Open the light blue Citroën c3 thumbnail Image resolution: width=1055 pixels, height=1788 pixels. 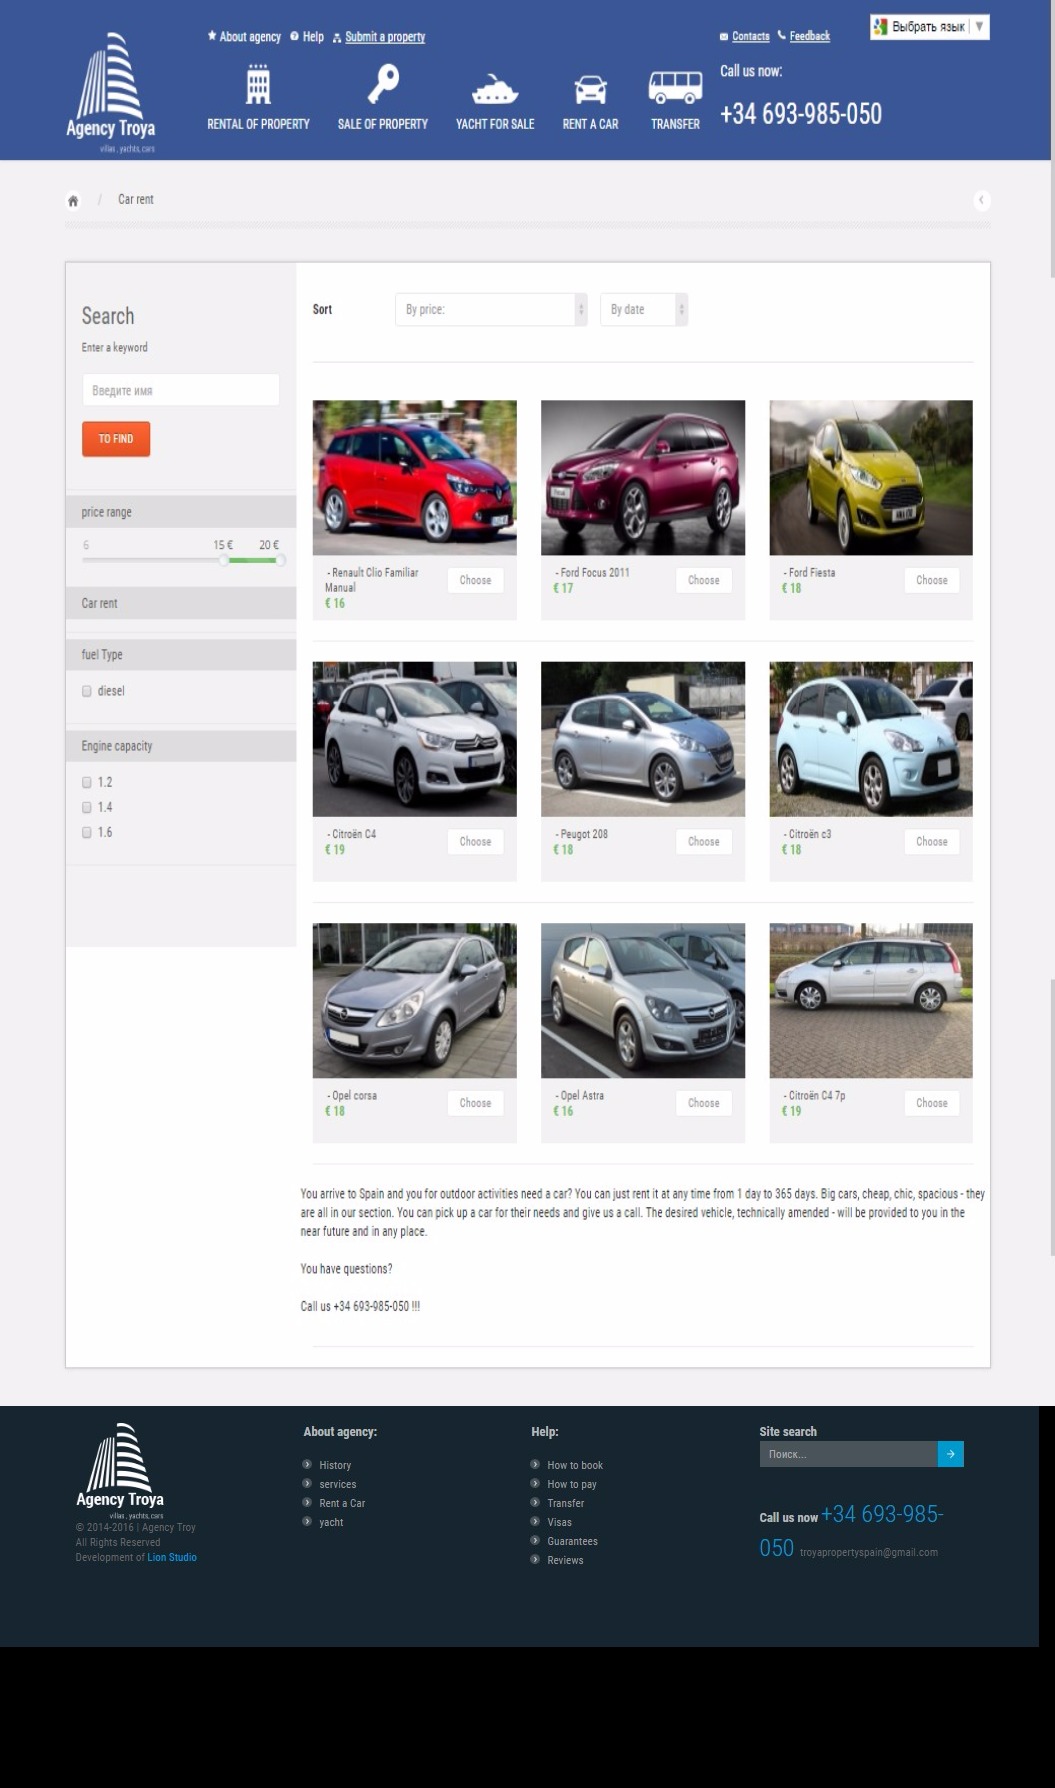click(x=871, y=739)
